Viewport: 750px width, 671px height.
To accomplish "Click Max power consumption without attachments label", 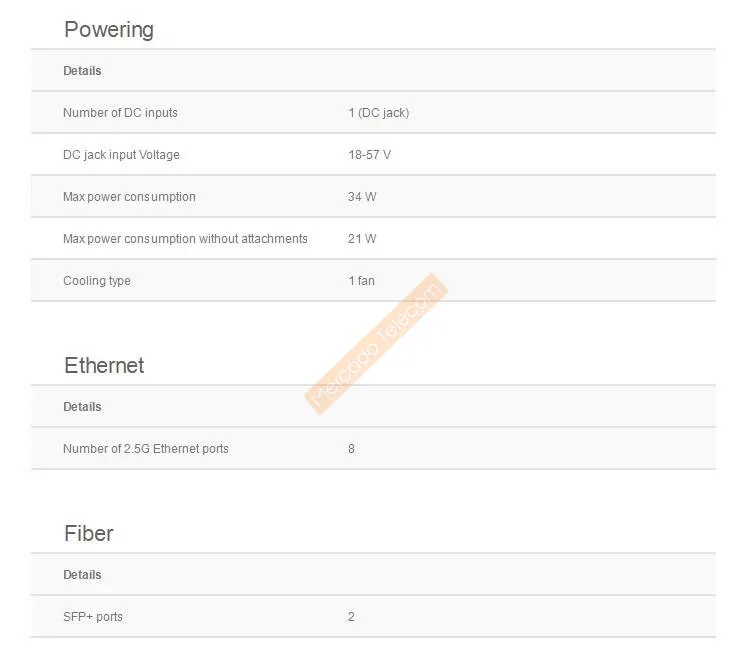I will [185, 239].
